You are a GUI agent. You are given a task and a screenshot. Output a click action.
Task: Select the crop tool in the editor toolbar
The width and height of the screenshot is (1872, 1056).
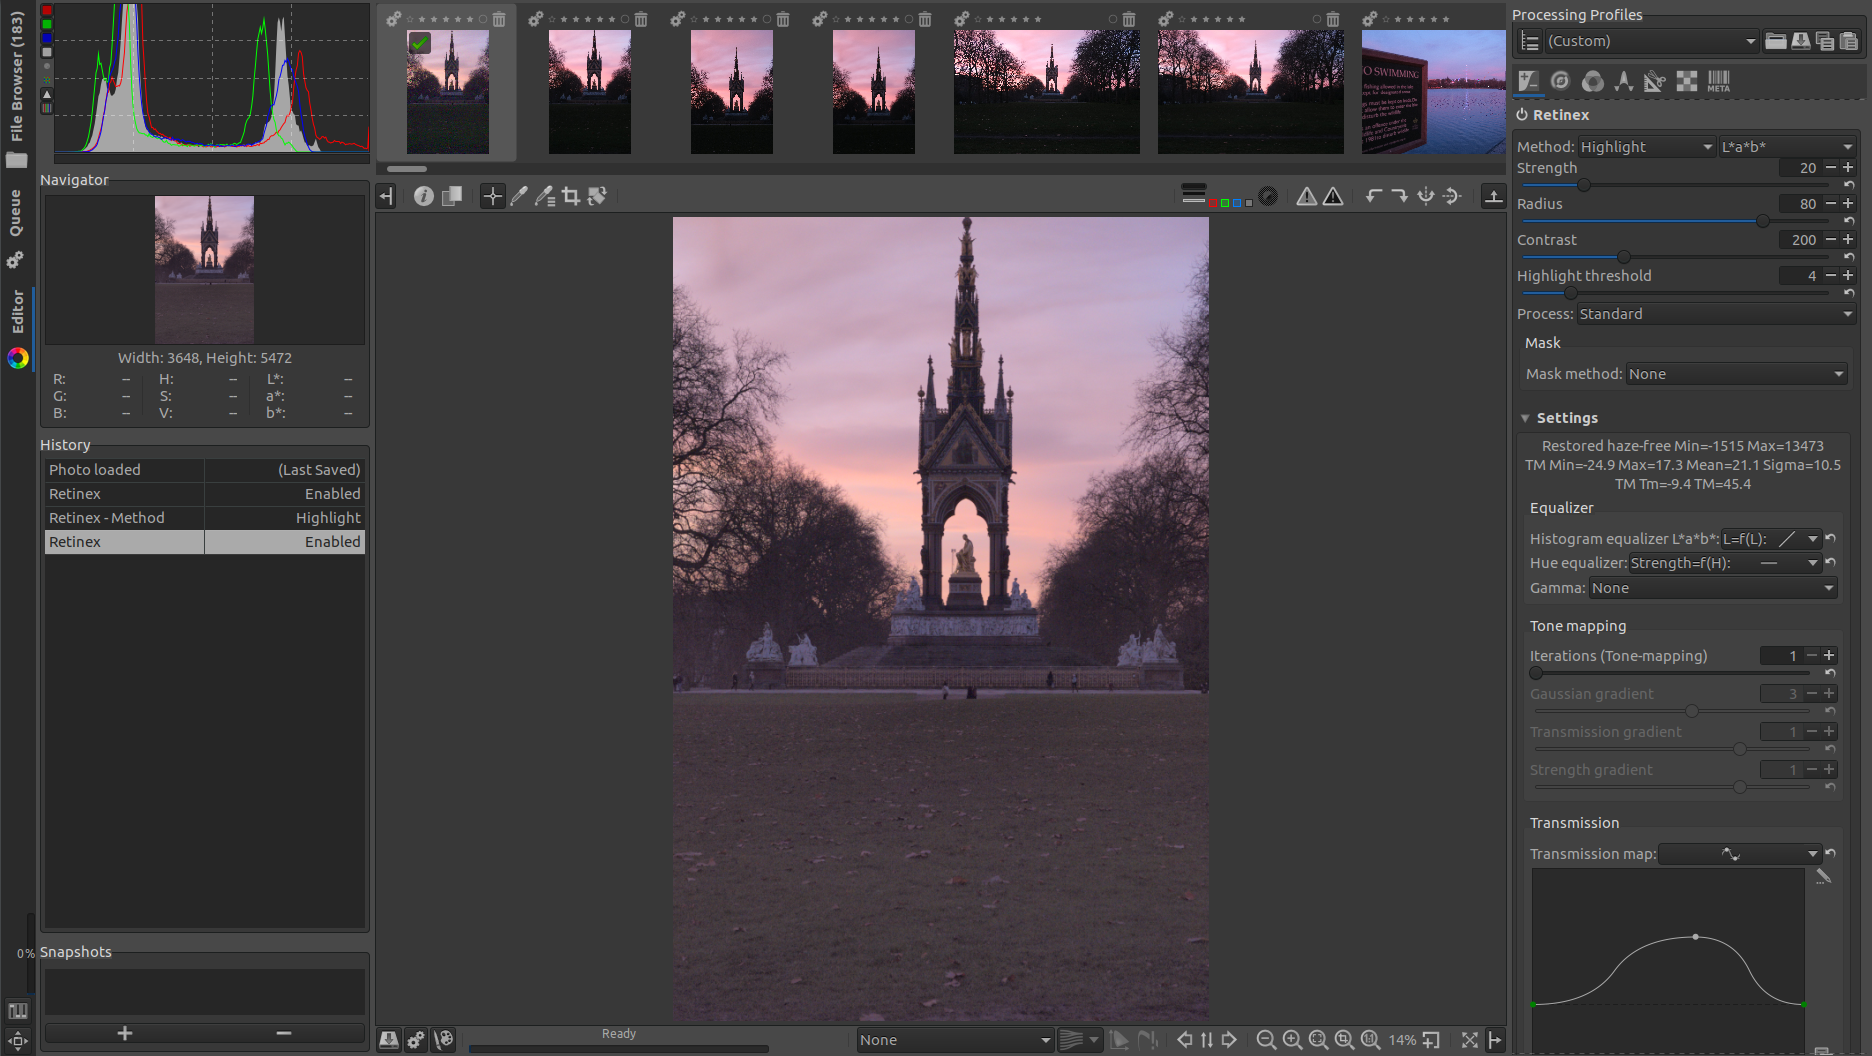(x=570, y=196)
